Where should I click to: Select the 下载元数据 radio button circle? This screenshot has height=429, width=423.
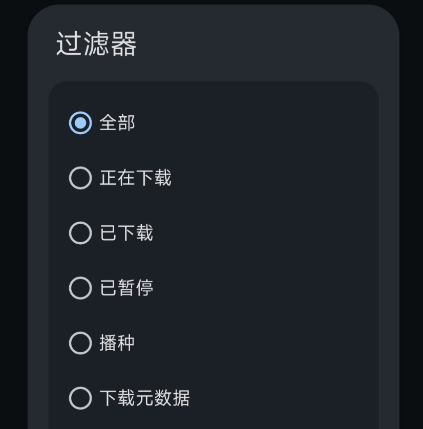pos(80,398)
